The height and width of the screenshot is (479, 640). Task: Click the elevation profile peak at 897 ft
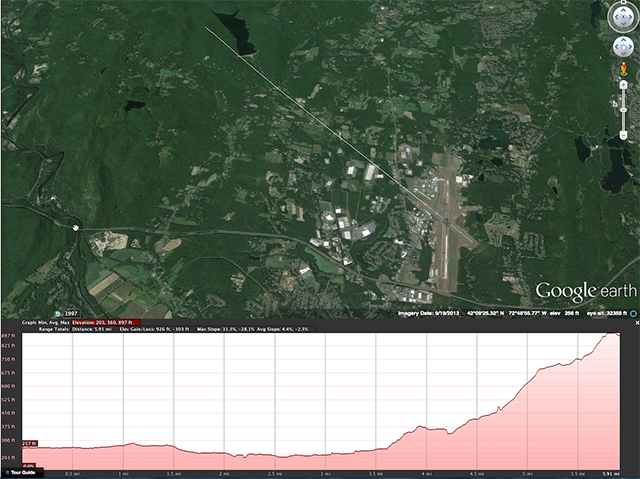coord(612,334)
